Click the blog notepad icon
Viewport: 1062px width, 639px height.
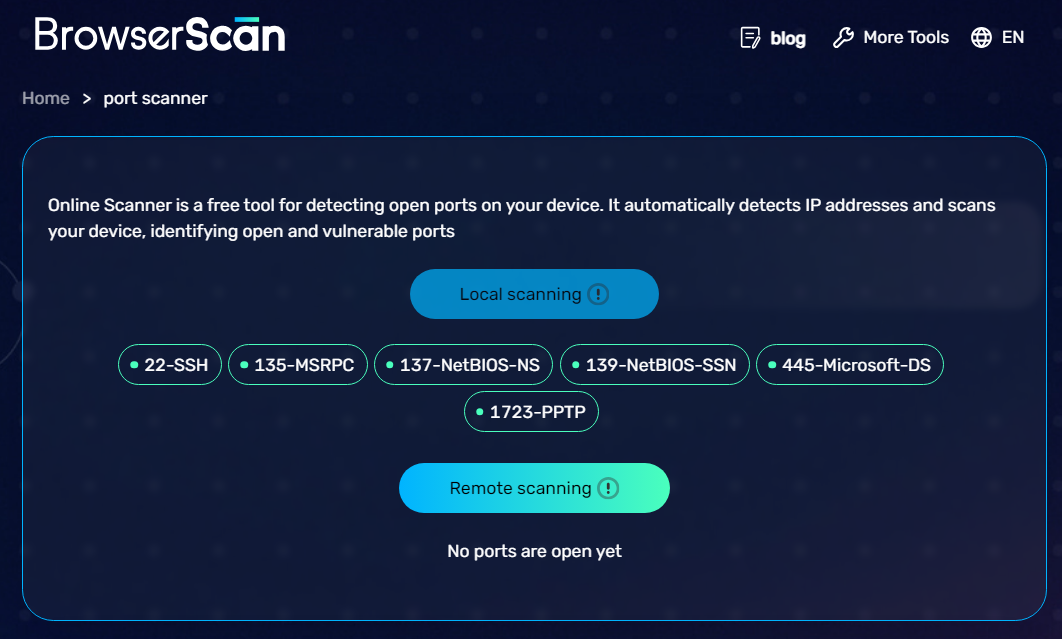tap(749, 37)
